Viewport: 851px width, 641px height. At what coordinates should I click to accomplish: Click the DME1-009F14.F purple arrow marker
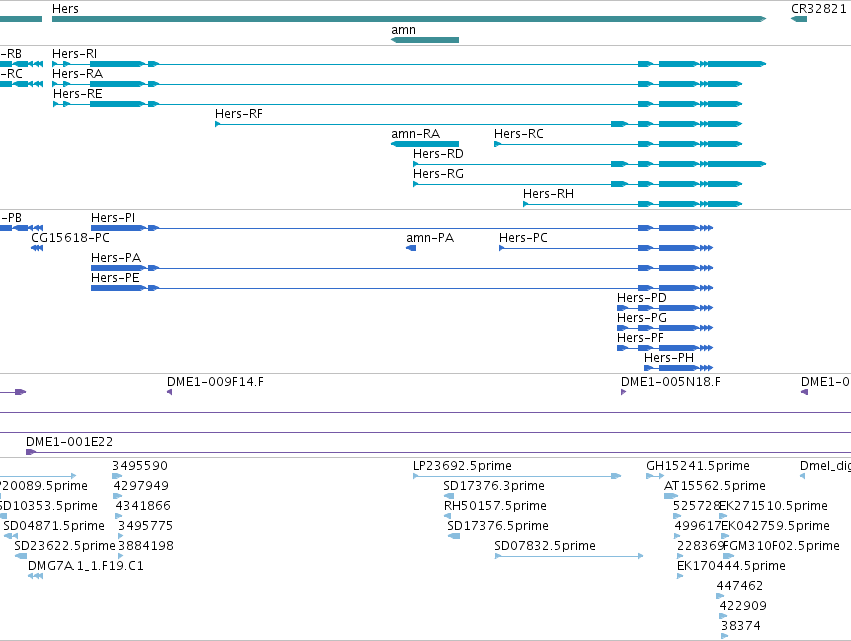coord(169,392)
